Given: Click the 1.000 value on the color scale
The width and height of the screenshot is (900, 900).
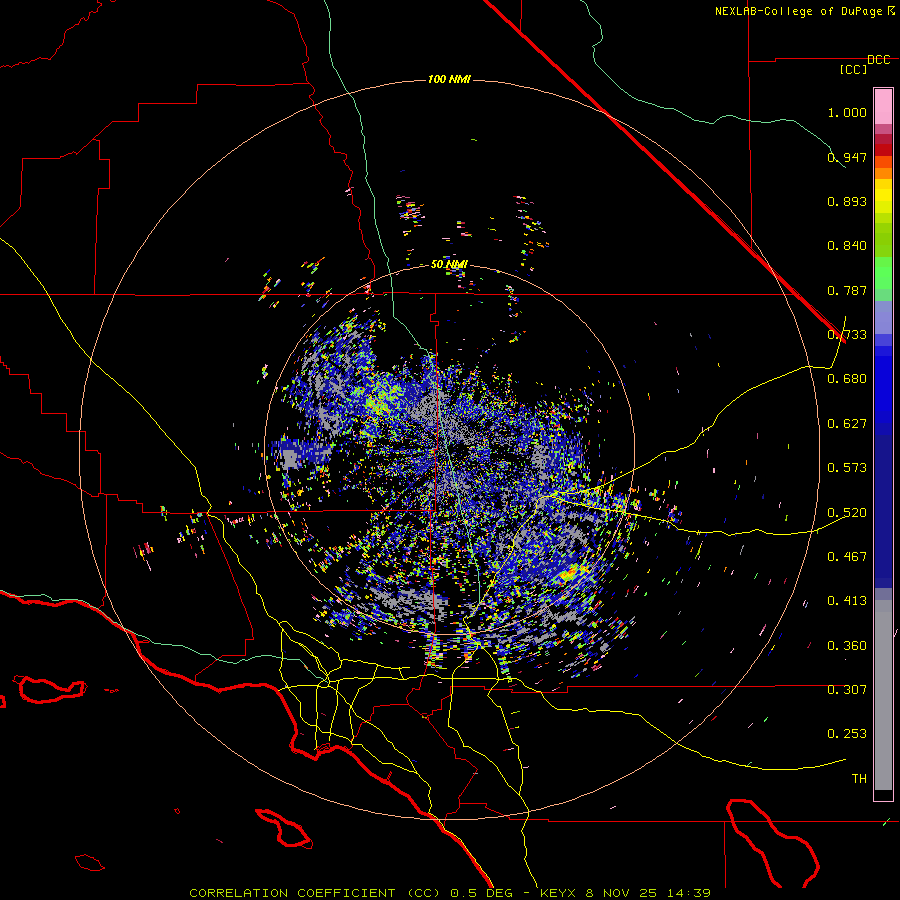Looking at the screenshot, I should tap(847, 112).
